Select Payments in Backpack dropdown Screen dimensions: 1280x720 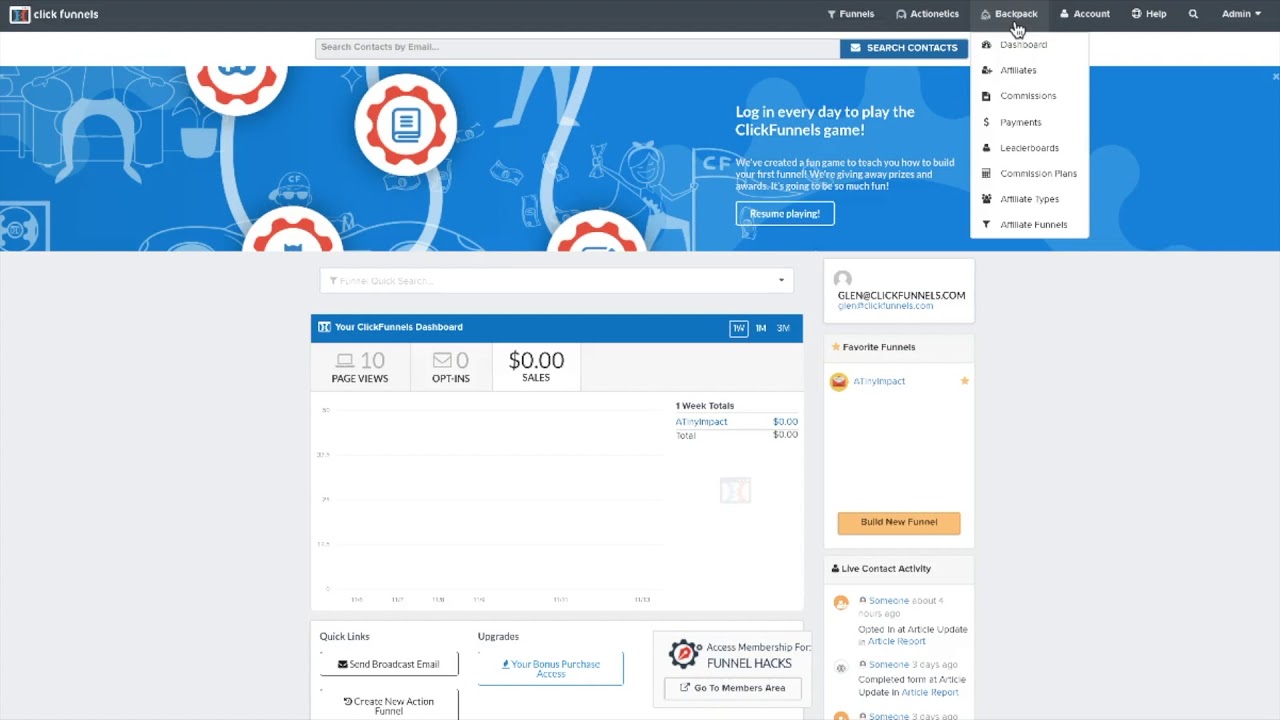coord(1020,122)
